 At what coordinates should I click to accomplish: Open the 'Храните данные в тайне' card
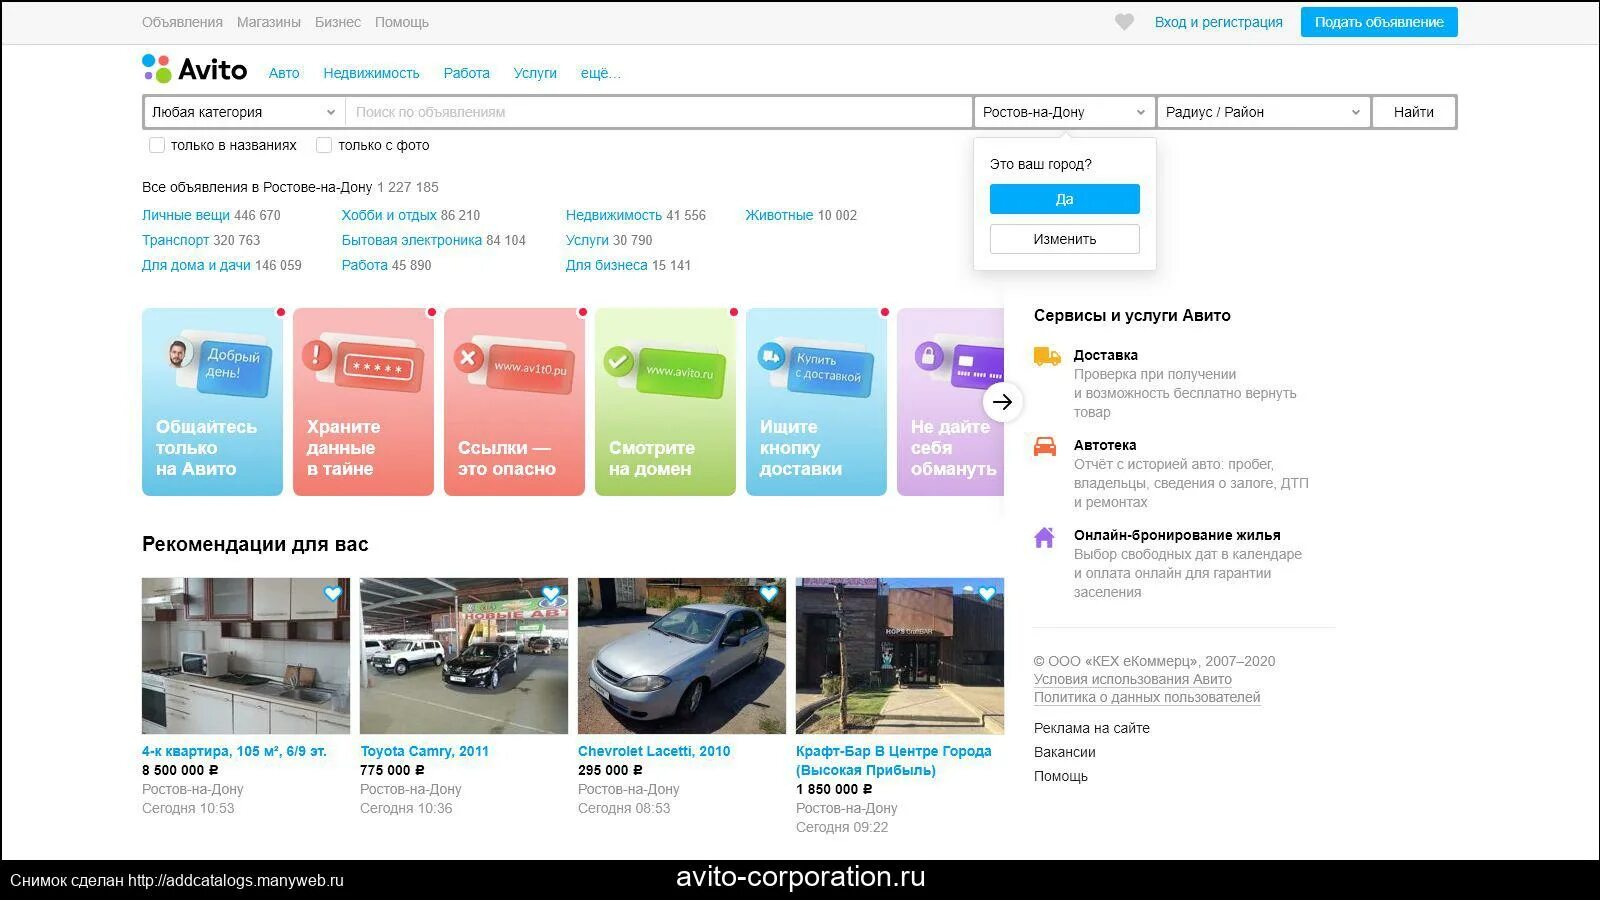363,402
